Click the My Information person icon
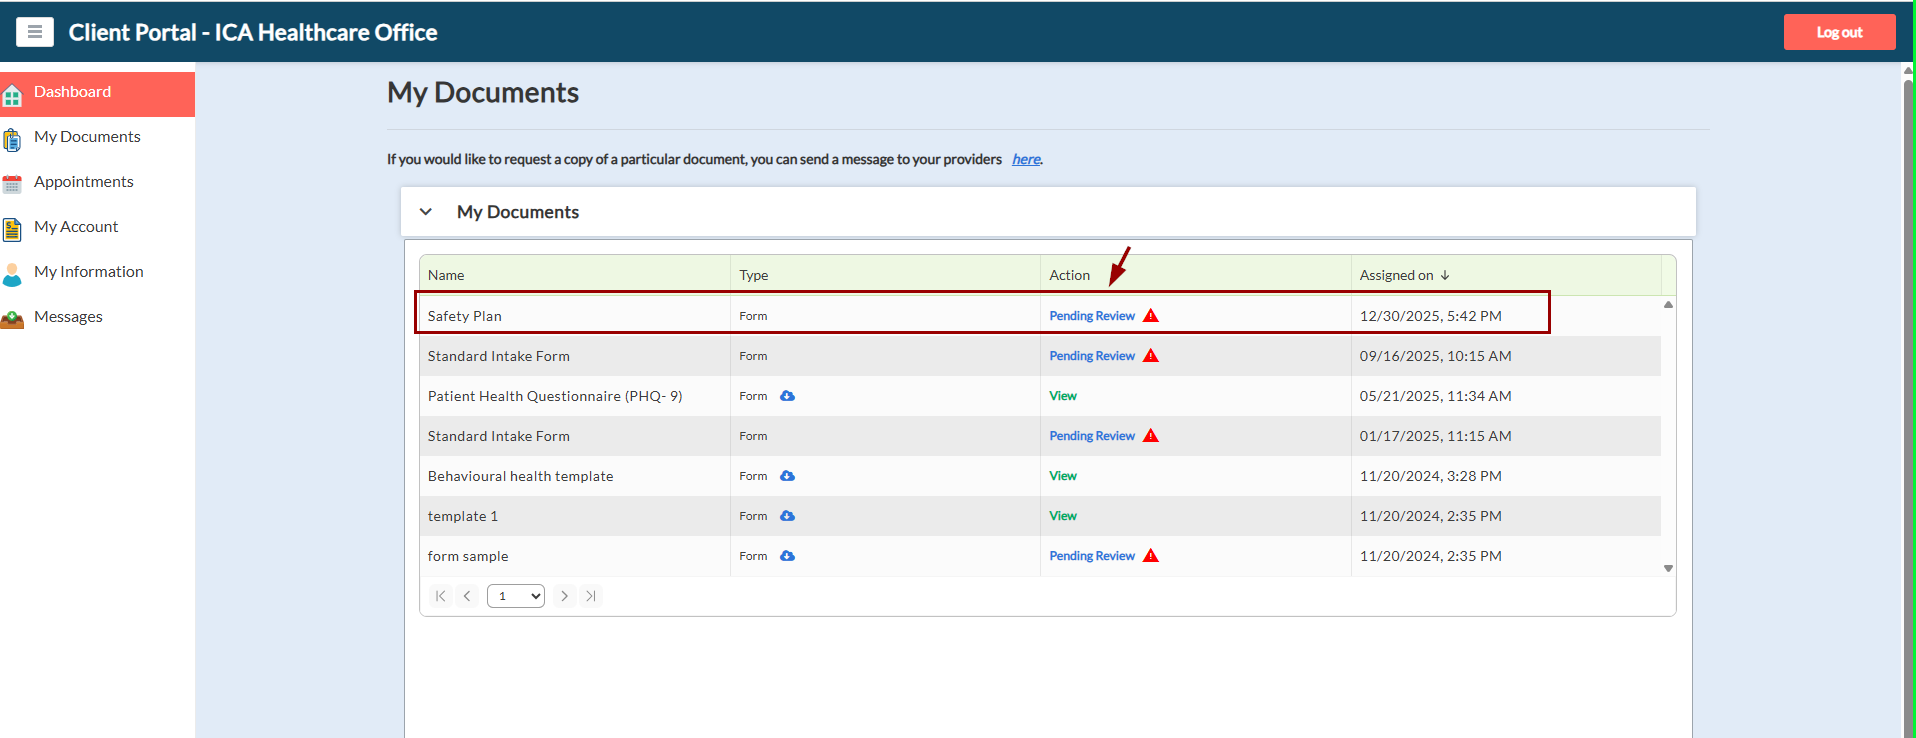Image resolution: width=1916 pixels, height=738 pixels. coord(12,274)
